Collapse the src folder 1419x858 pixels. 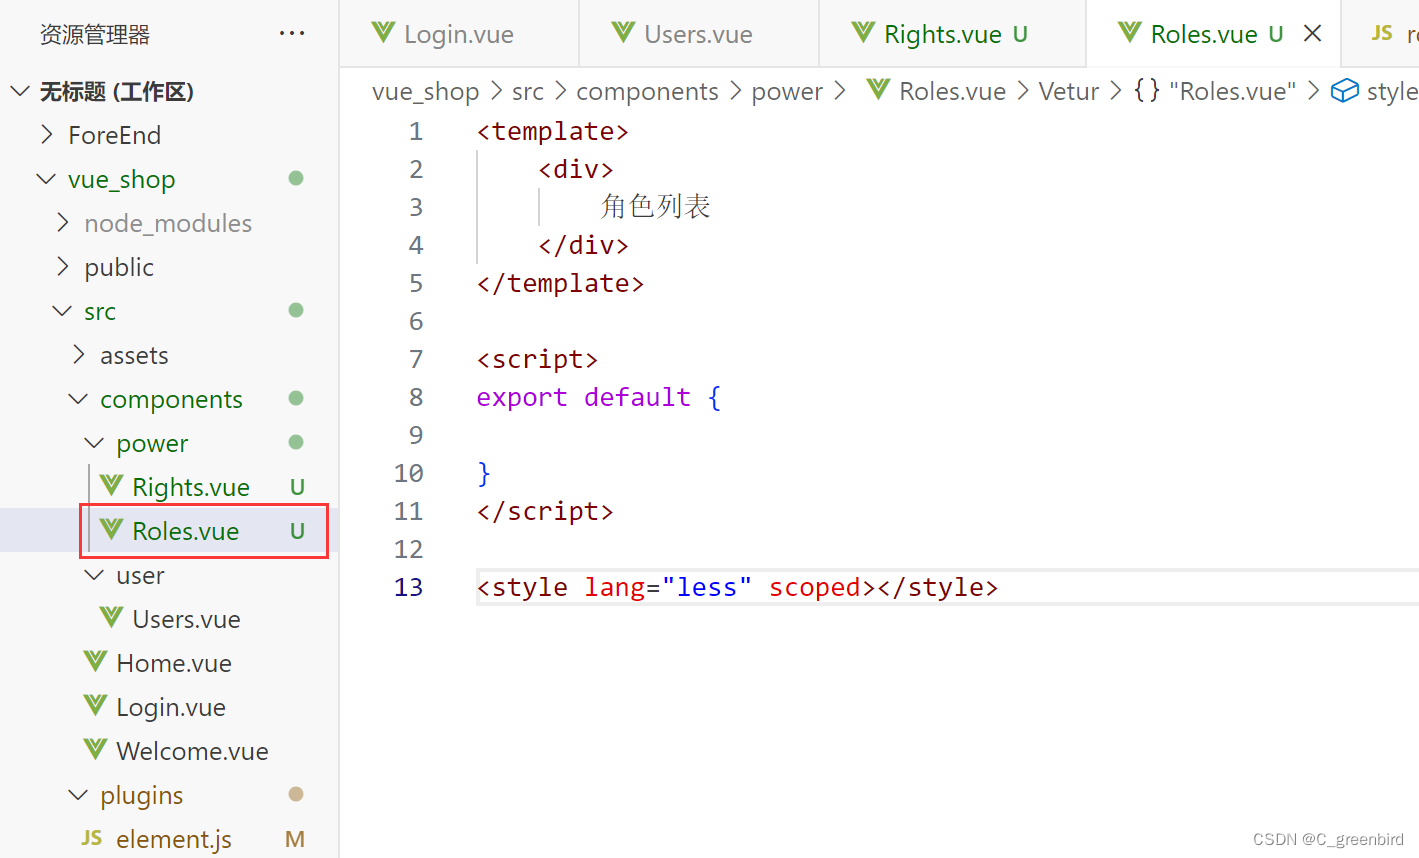pyautogui.click(x=62, y=311)
